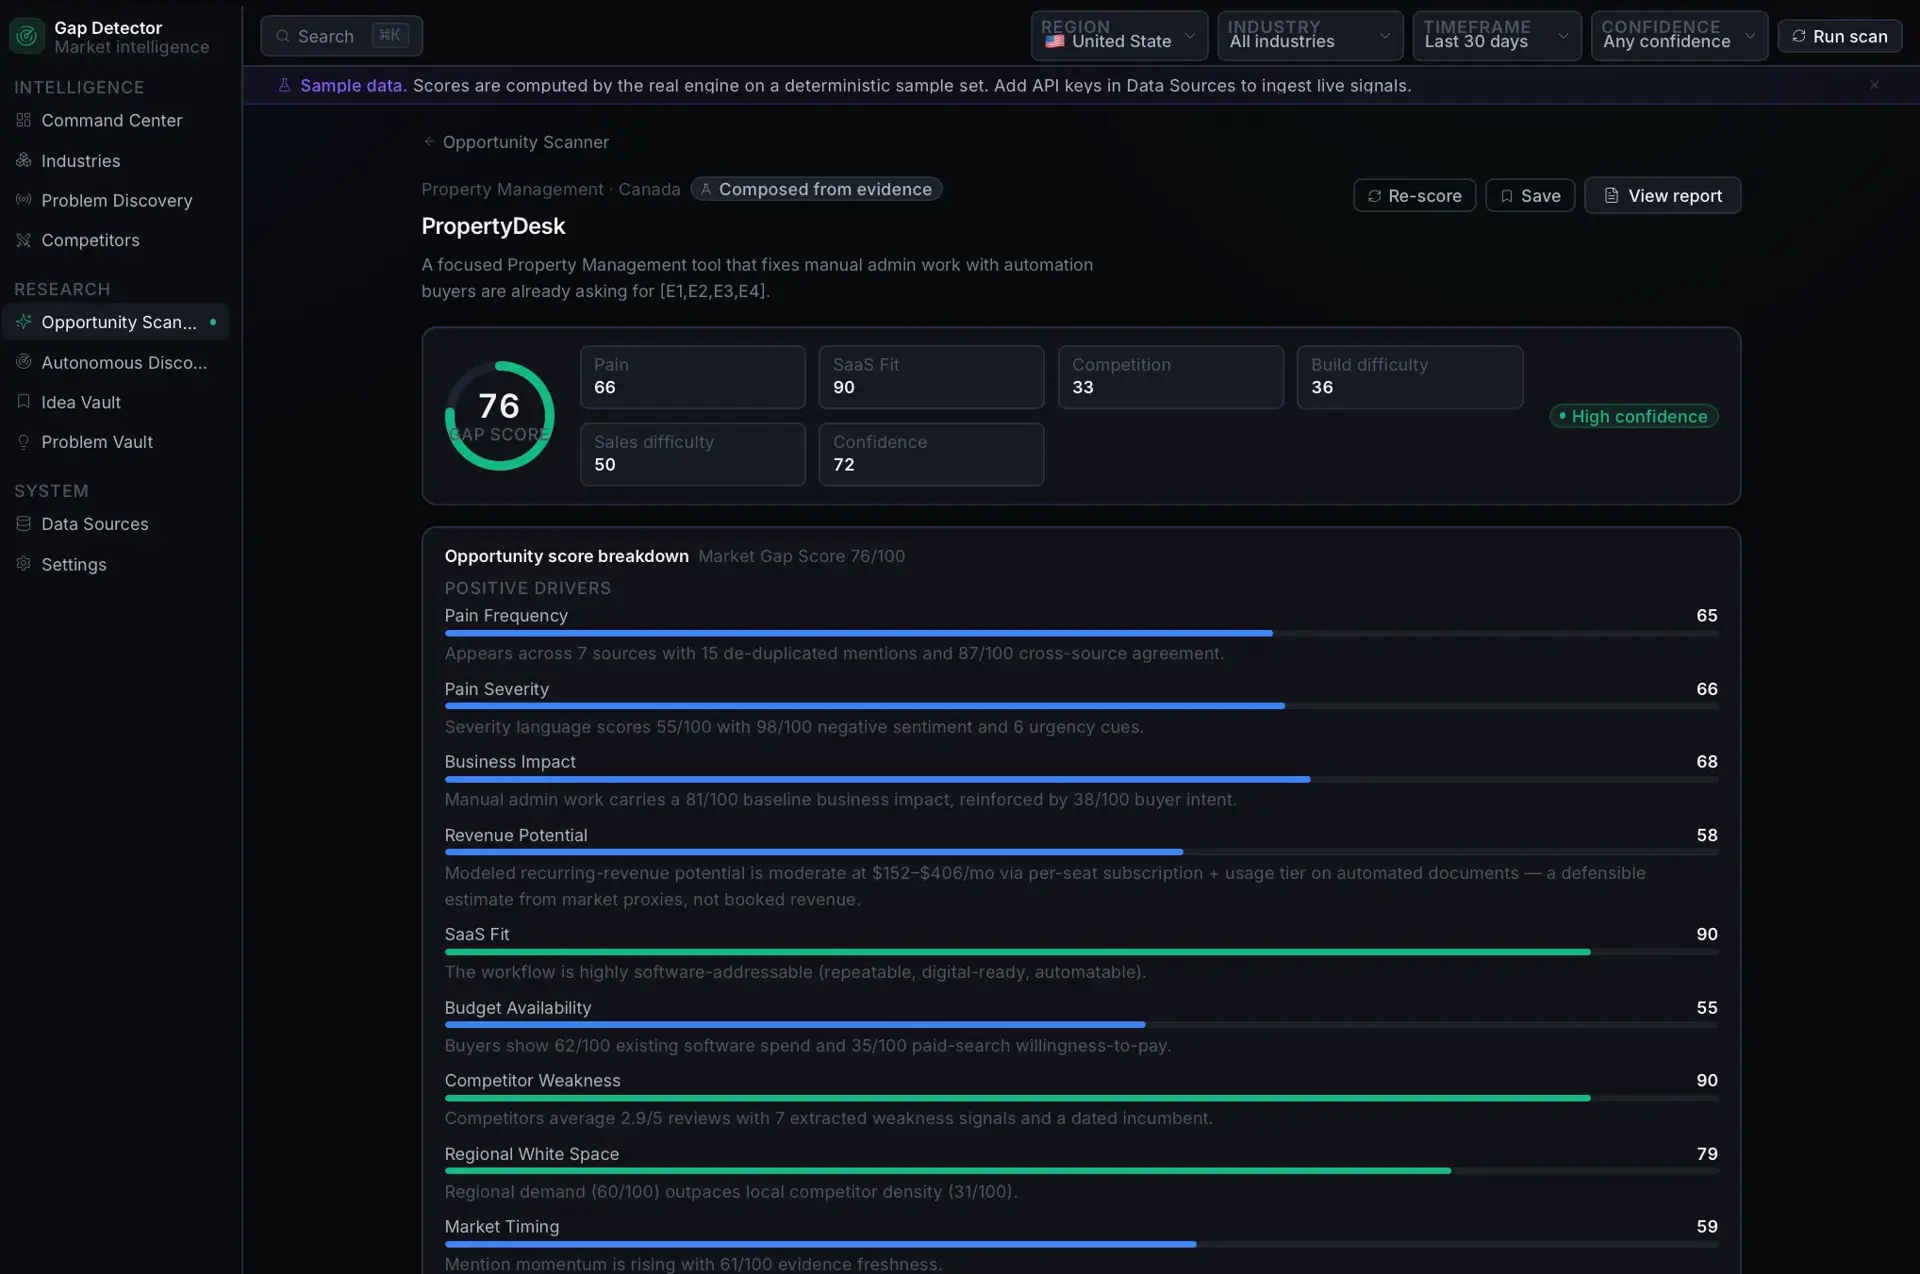Open Command Center from sidebar
The height and width of the screenshot is (1274, 1920).
pos(115,120)
